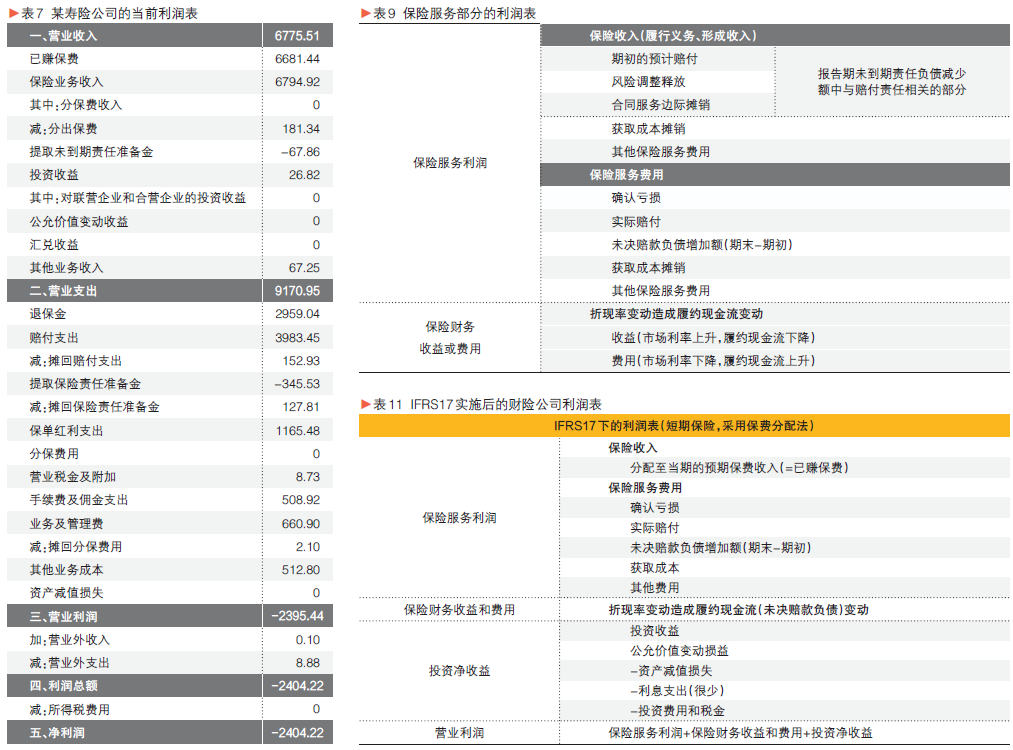
Task: Select the 减:分出保费 row label
Action: [63, 129]
